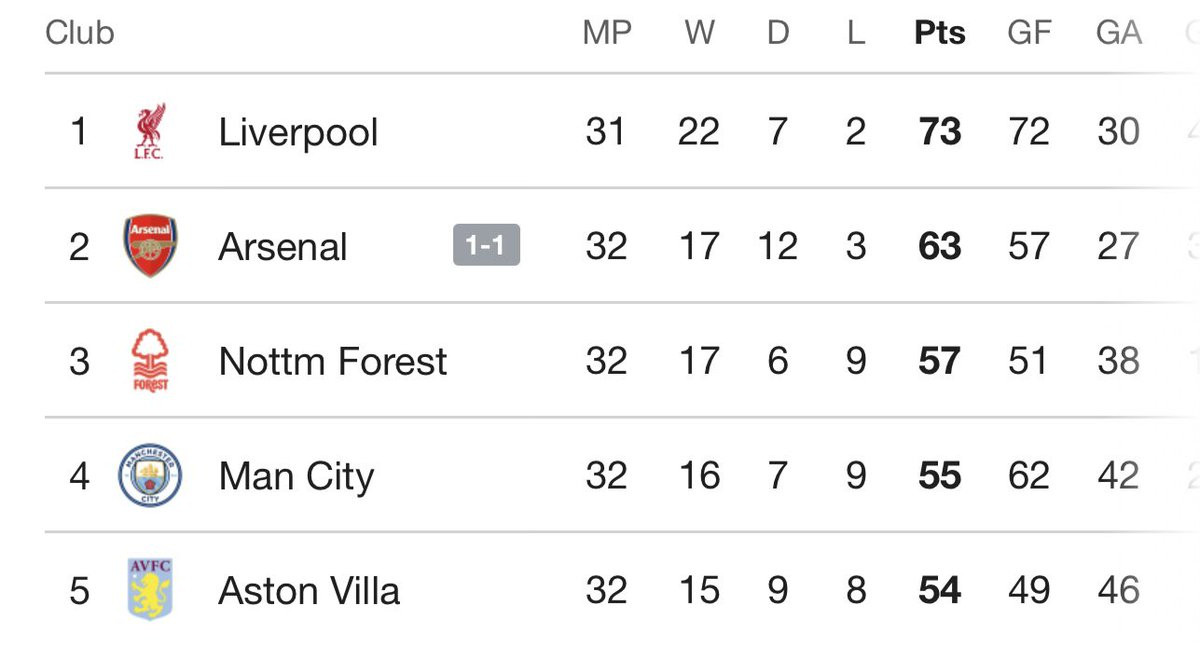Click Arsenal's live 1-1 score badge
Image resolution: width=1200 pixels, height=661 pixels.
[x=486, y=246]
